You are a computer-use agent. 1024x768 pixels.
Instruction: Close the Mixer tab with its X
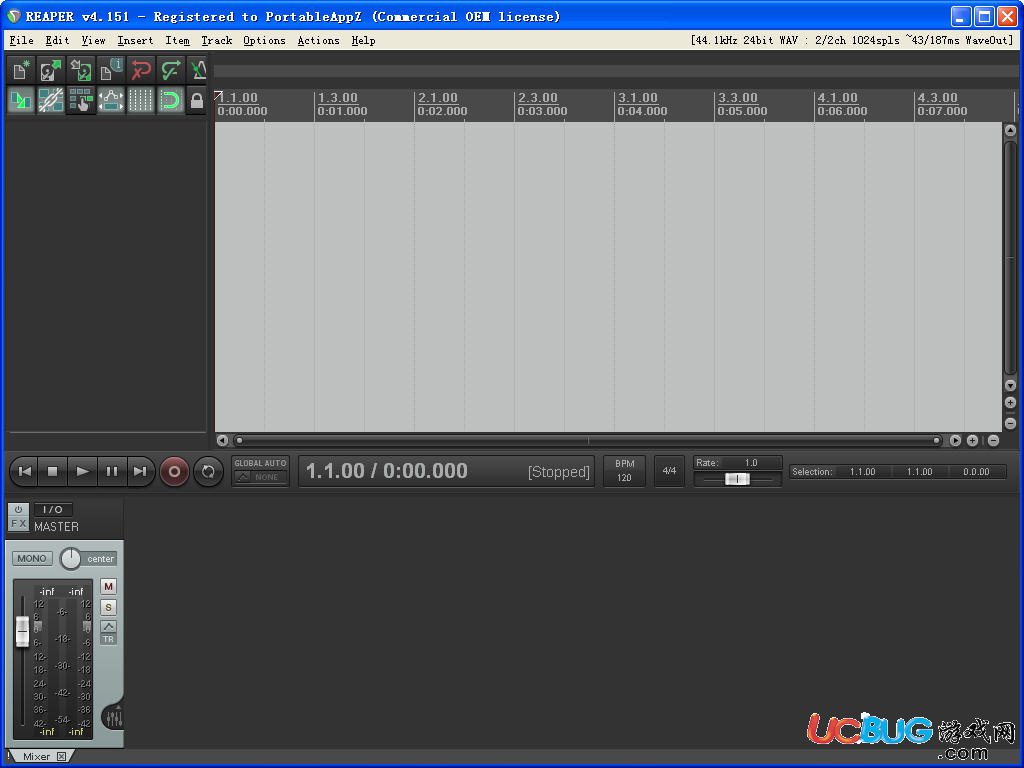pos(61,756)
